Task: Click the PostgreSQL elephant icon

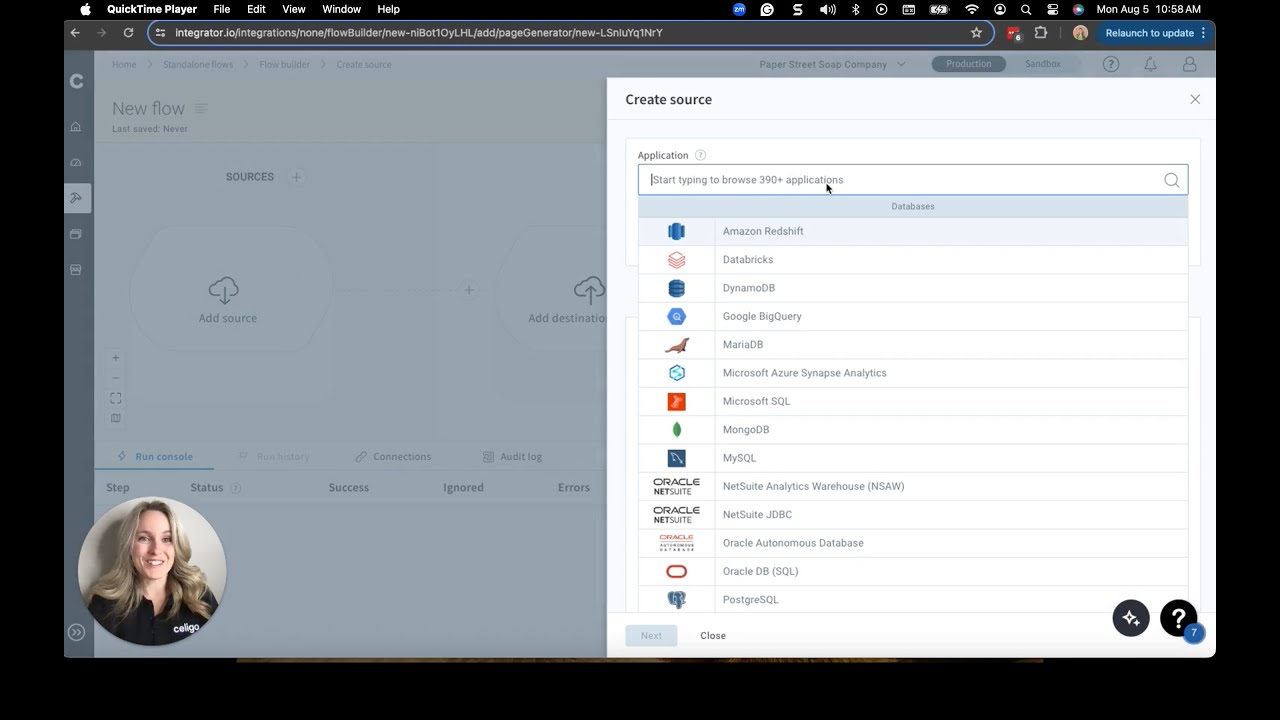Action: tap(676, 600)
